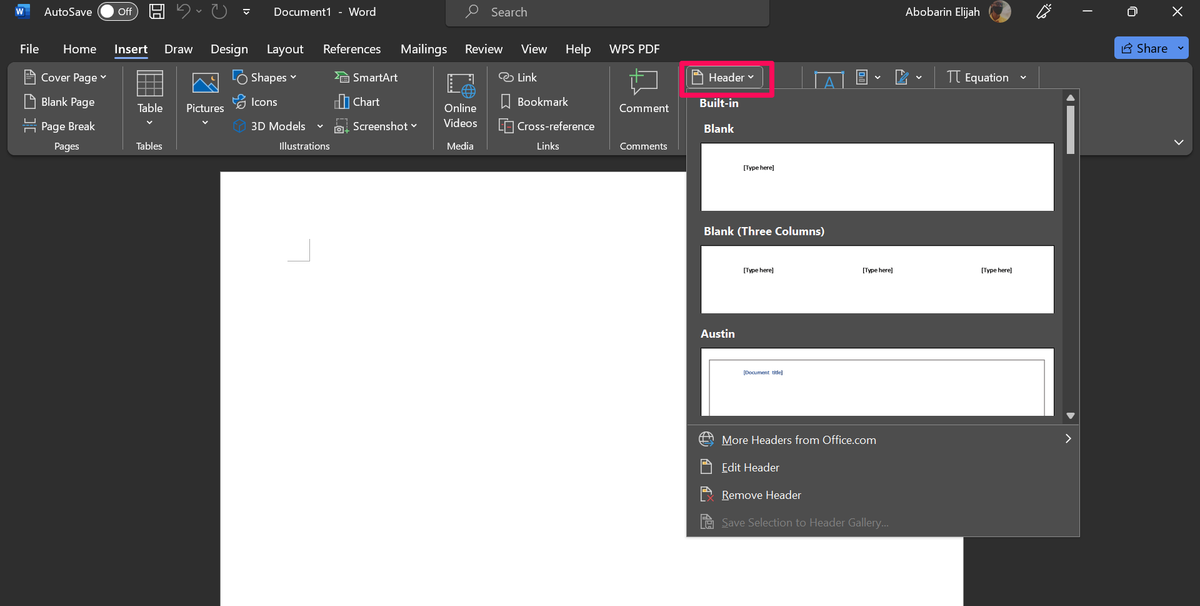The height and width of the screenshot is (606, 1200).
Task: Select the Austin header thumbnail
Action: (877, 382)
